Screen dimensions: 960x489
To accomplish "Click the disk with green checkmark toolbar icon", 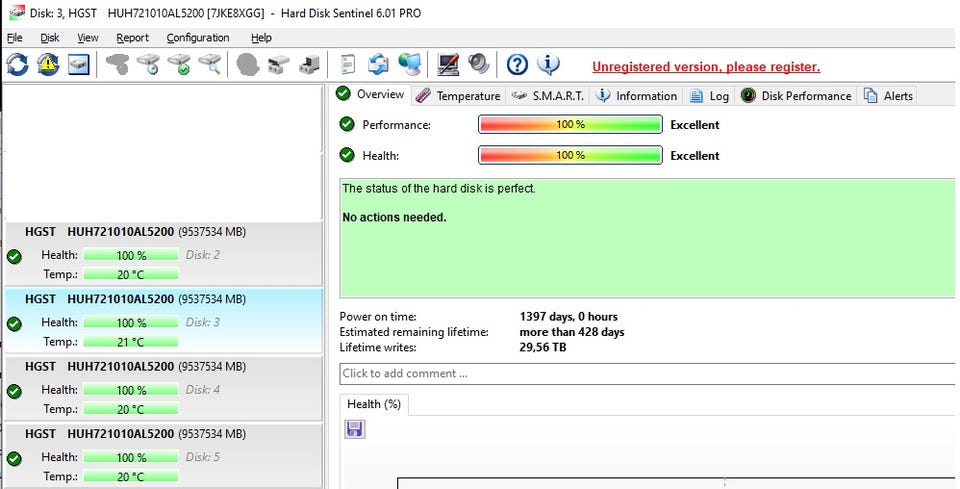I will pyautogui.click(x=179, y=64).
